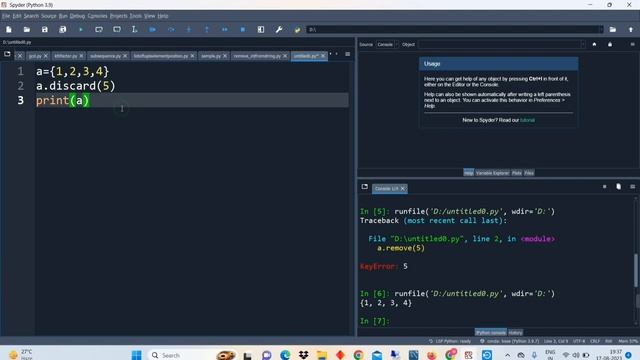This screenshot has height=360, width=640.
Task: Step out of function in debugger
Action: pyautogui.click(x=207, y=29)
